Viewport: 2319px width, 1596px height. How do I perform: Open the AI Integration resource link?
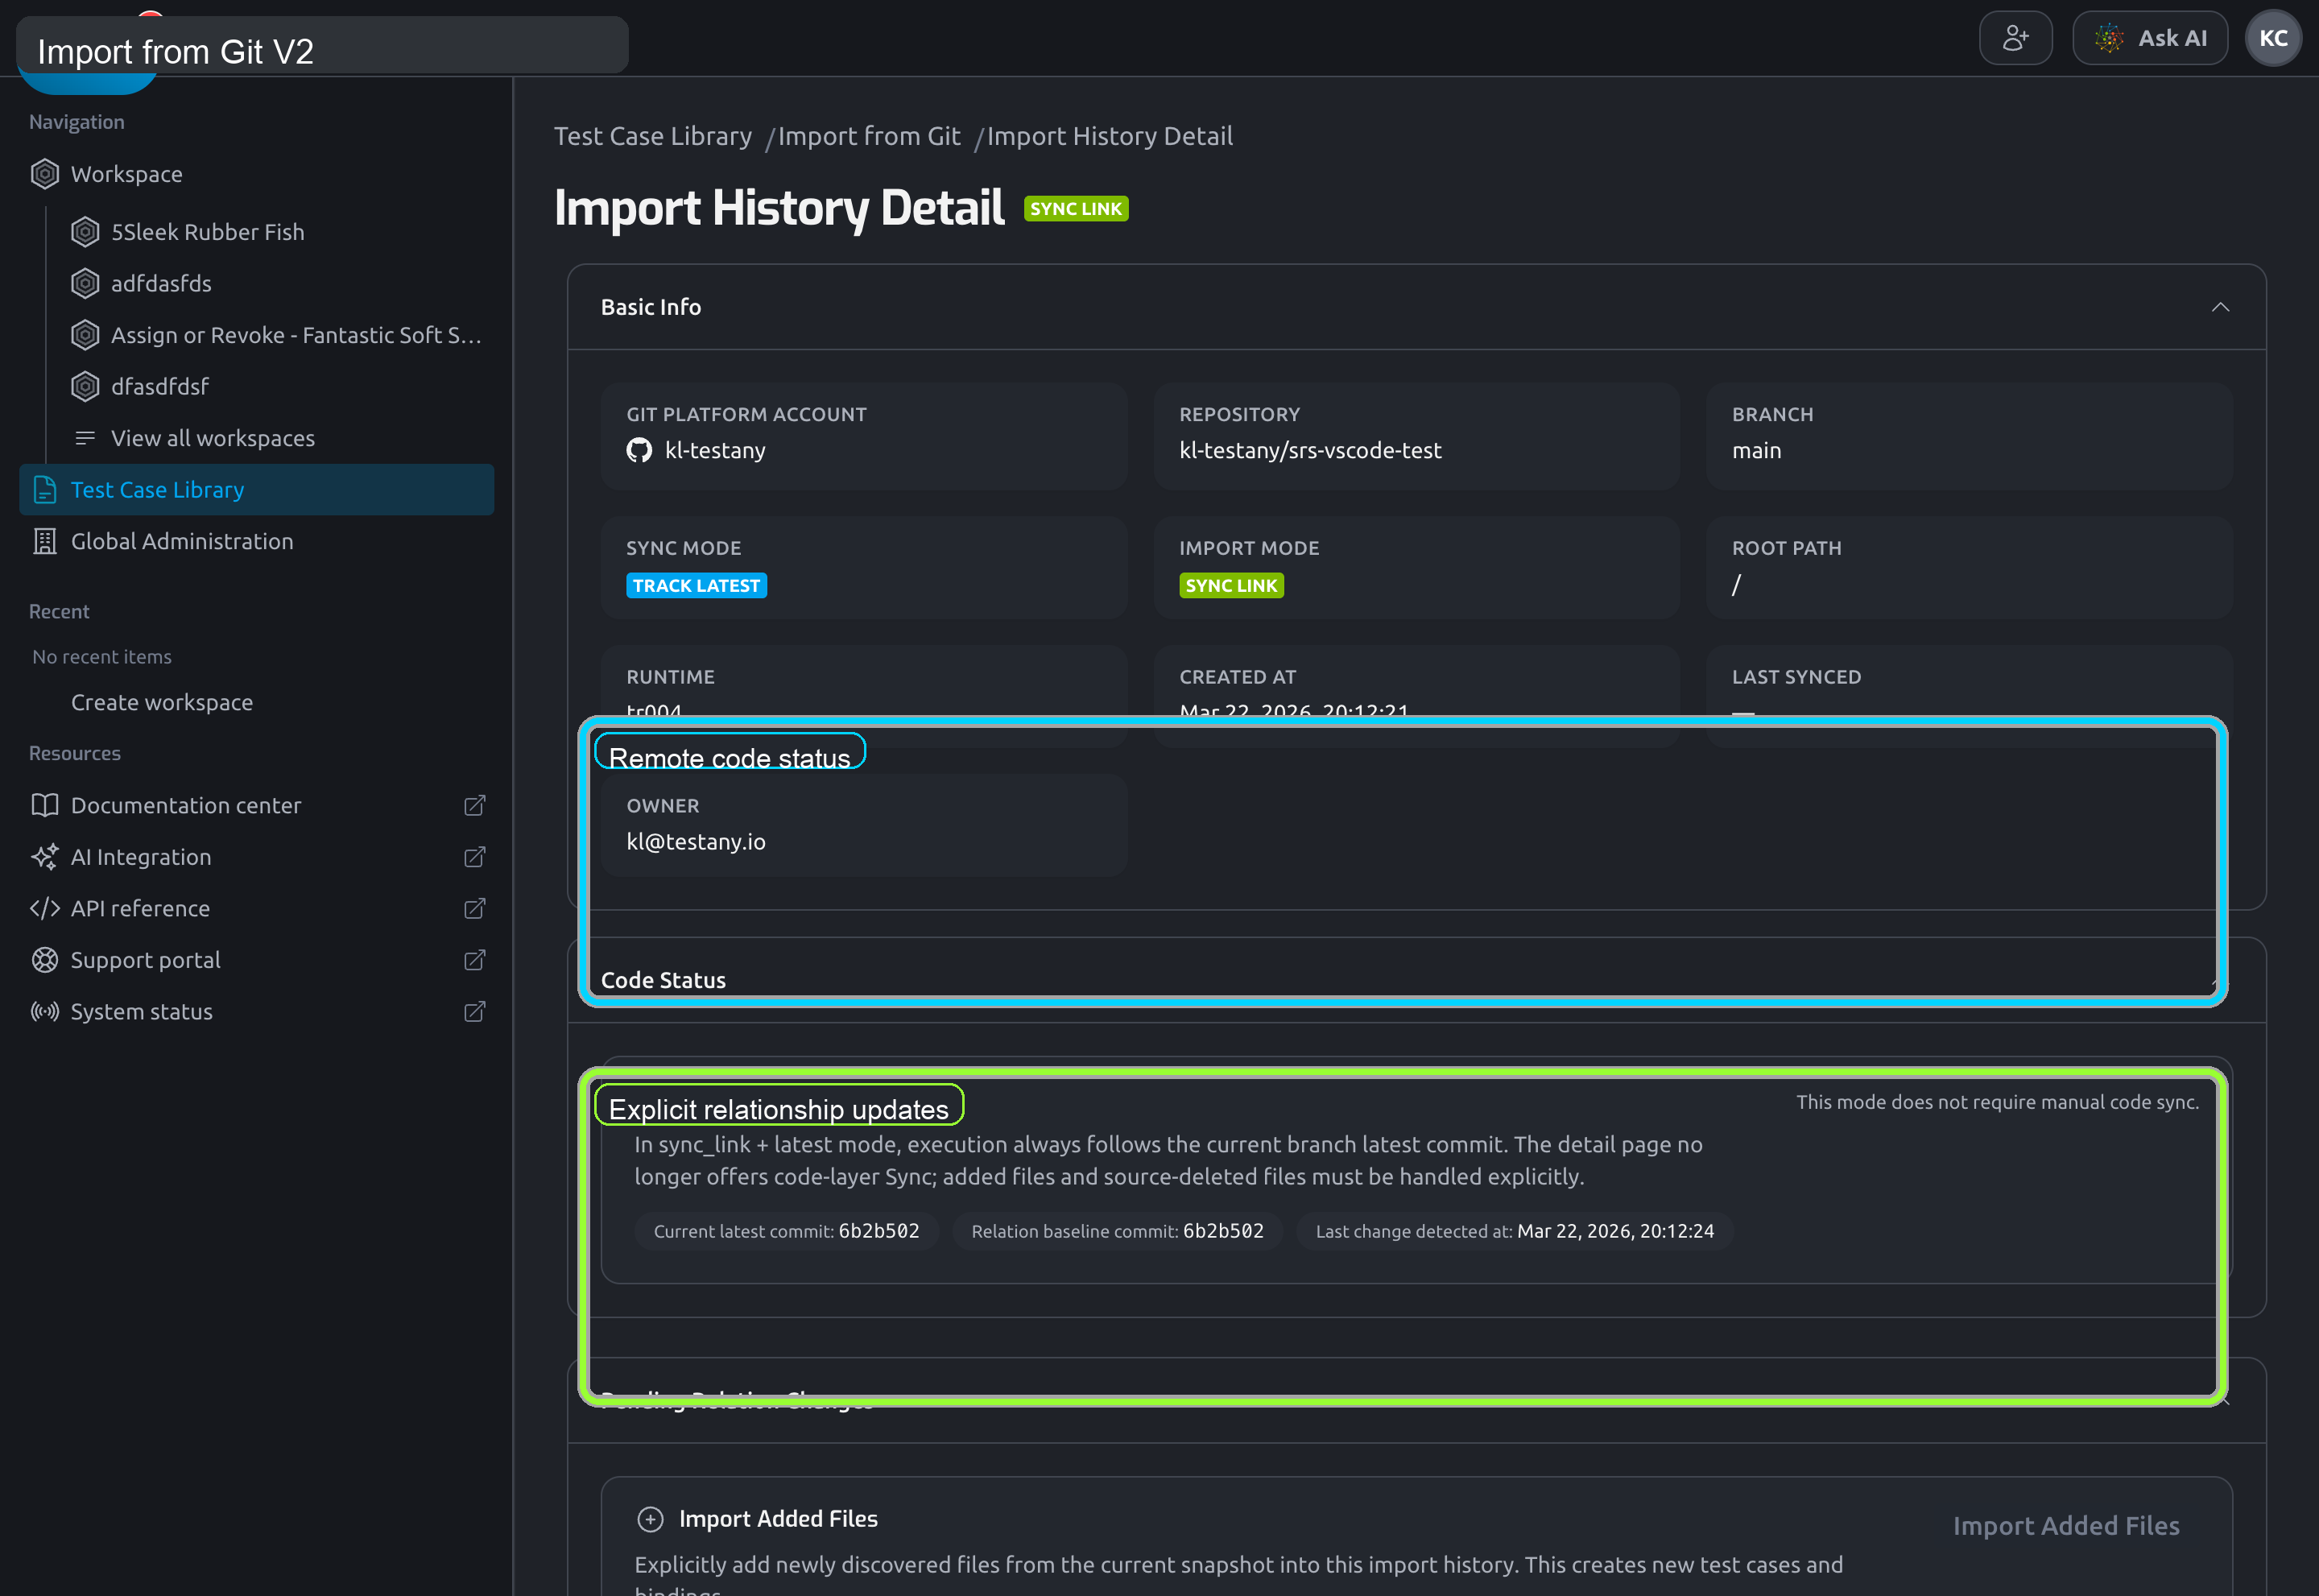tap(141, 857)
